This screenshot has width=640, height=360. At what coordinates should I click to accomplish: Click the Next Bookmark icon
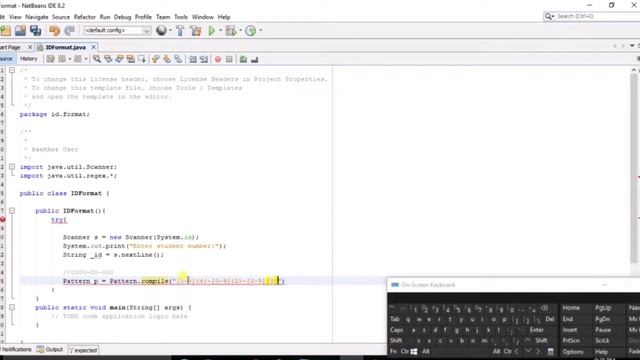(167, 60)
